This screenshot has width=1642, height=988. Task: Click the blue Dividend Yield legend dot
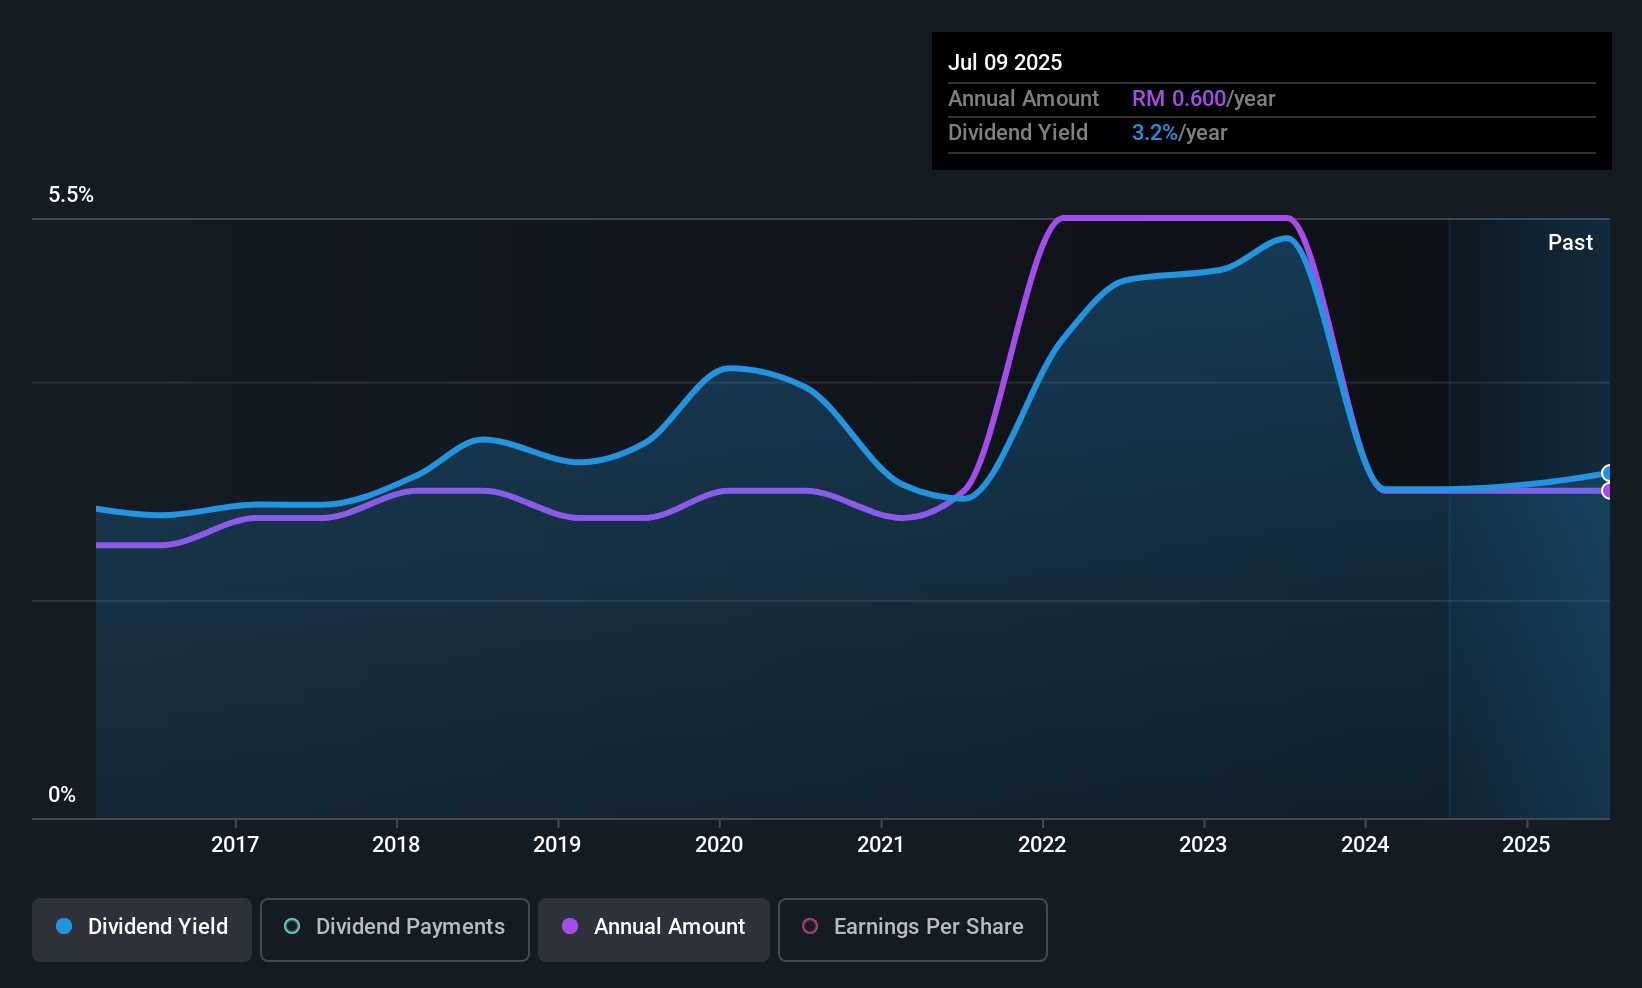(64, 926)
